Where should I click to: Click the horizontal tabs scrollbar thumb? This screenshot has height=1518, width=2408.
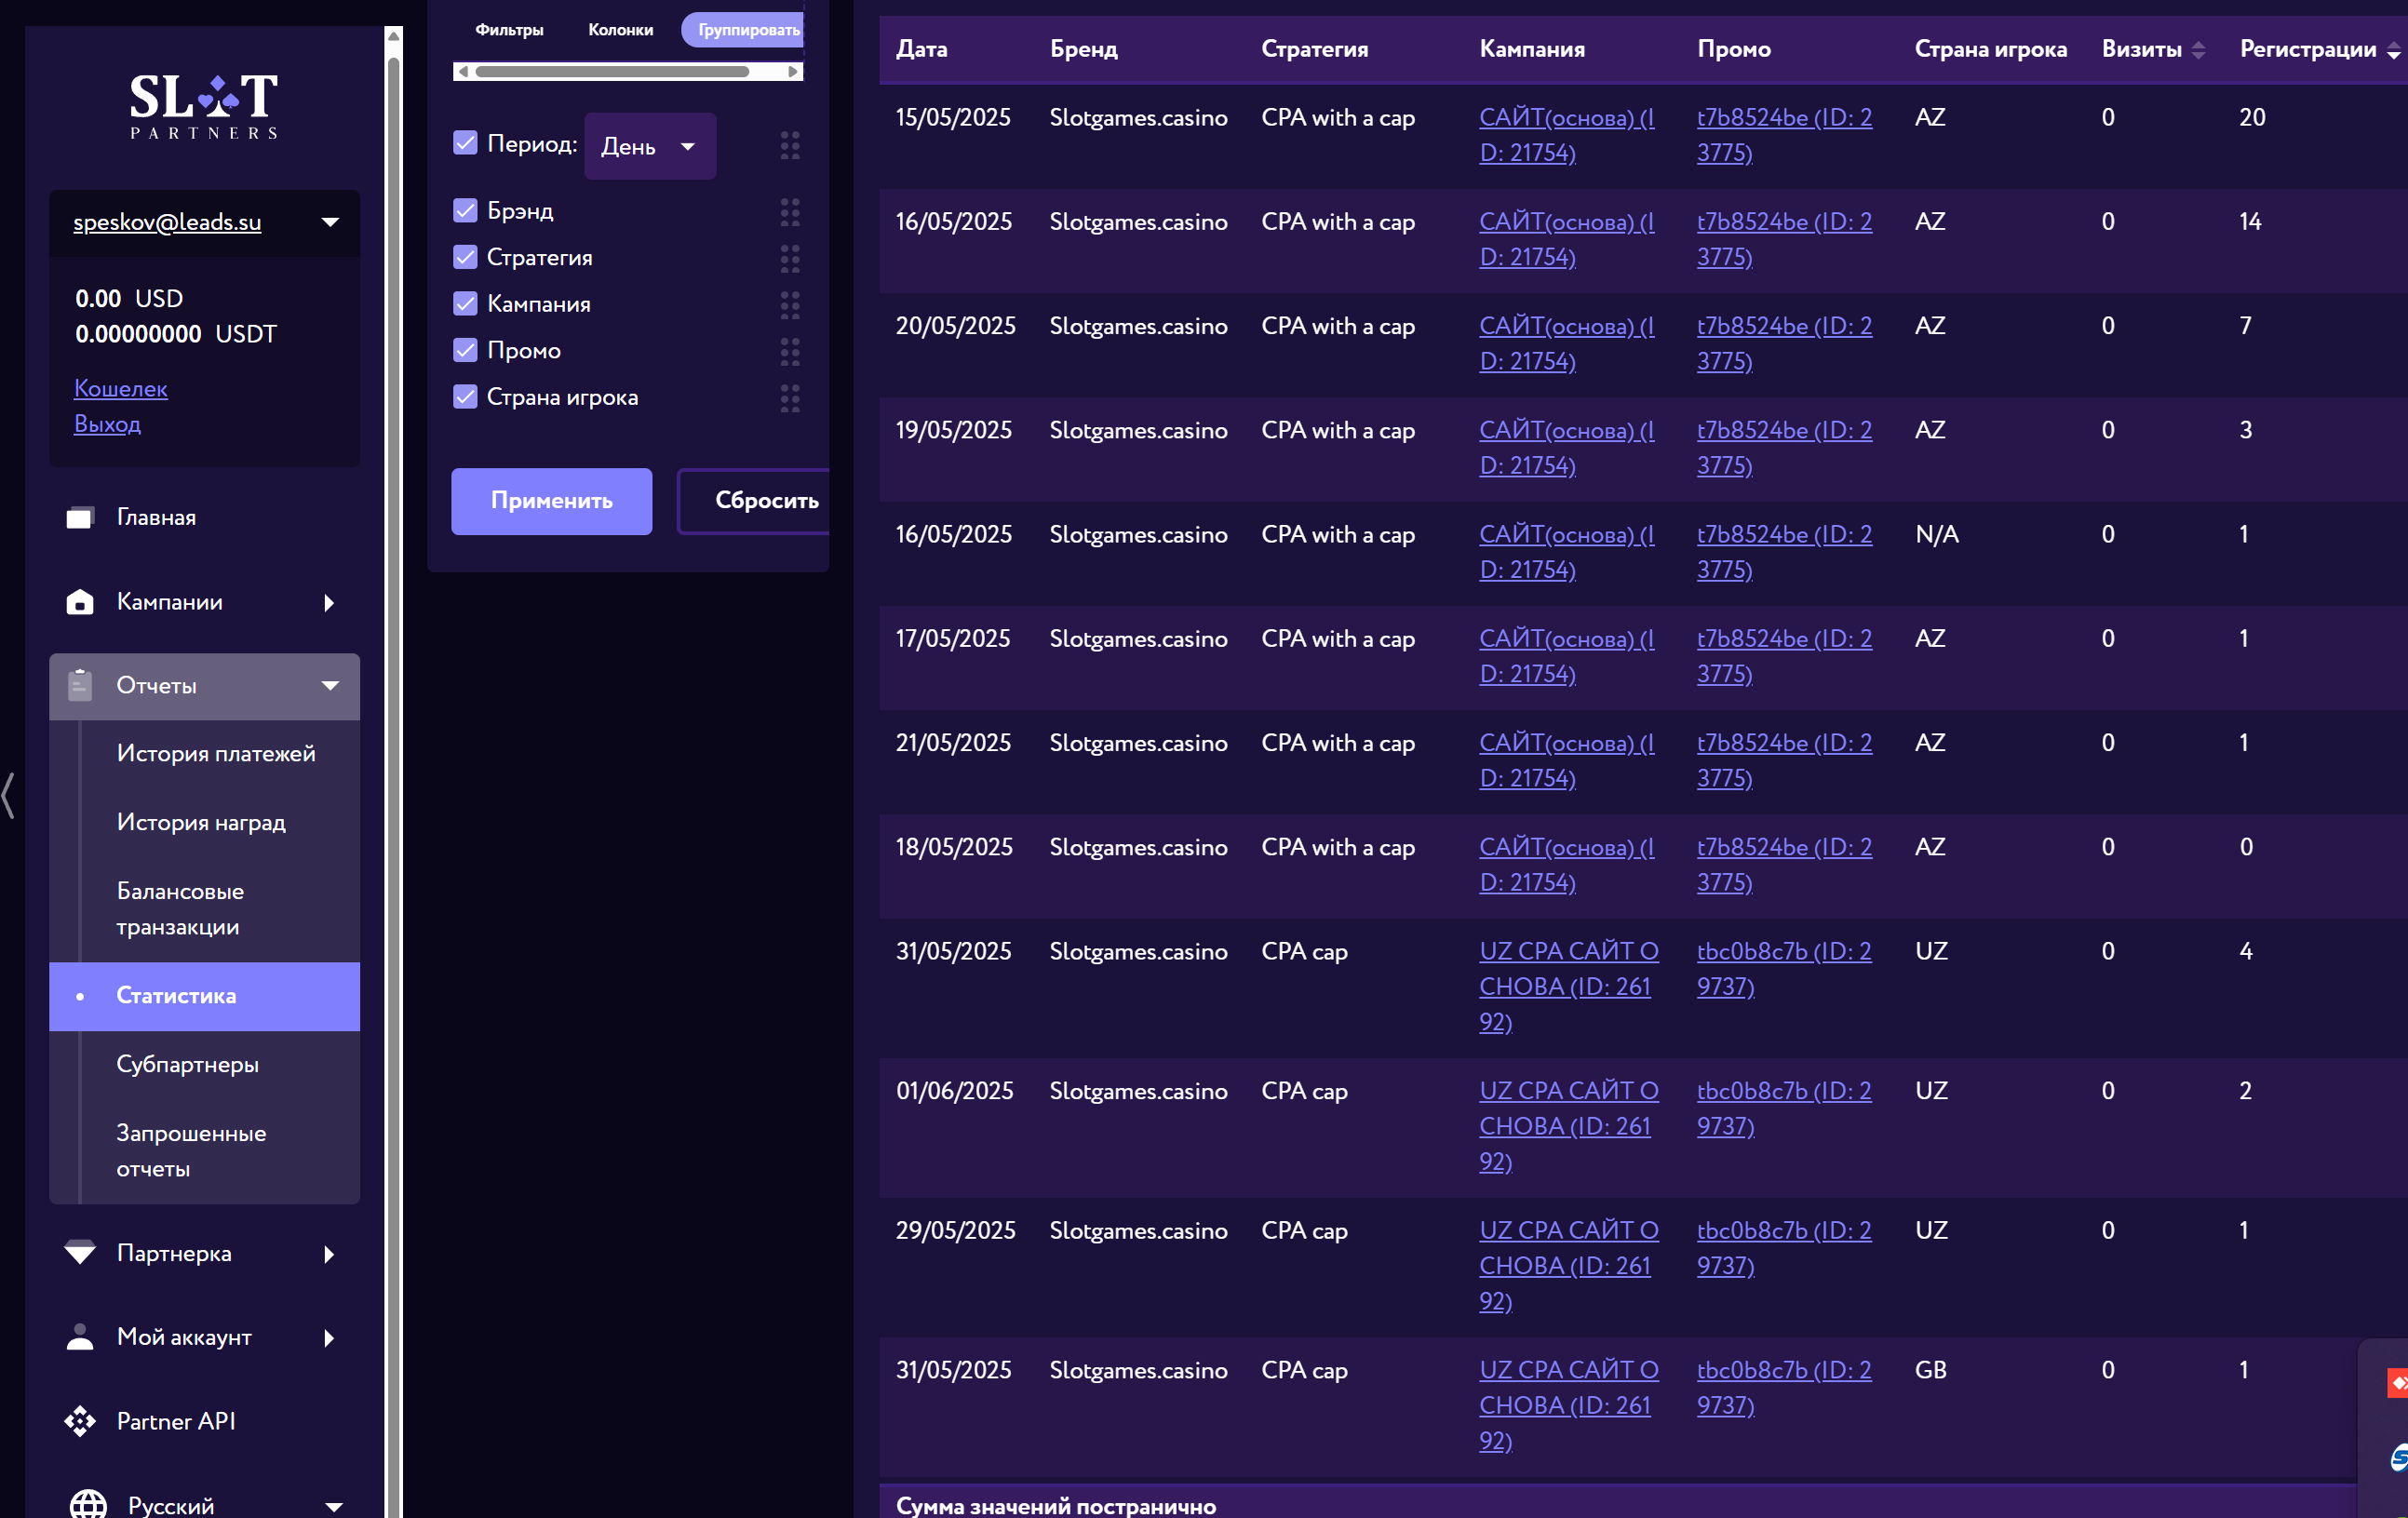pos(612,71)
